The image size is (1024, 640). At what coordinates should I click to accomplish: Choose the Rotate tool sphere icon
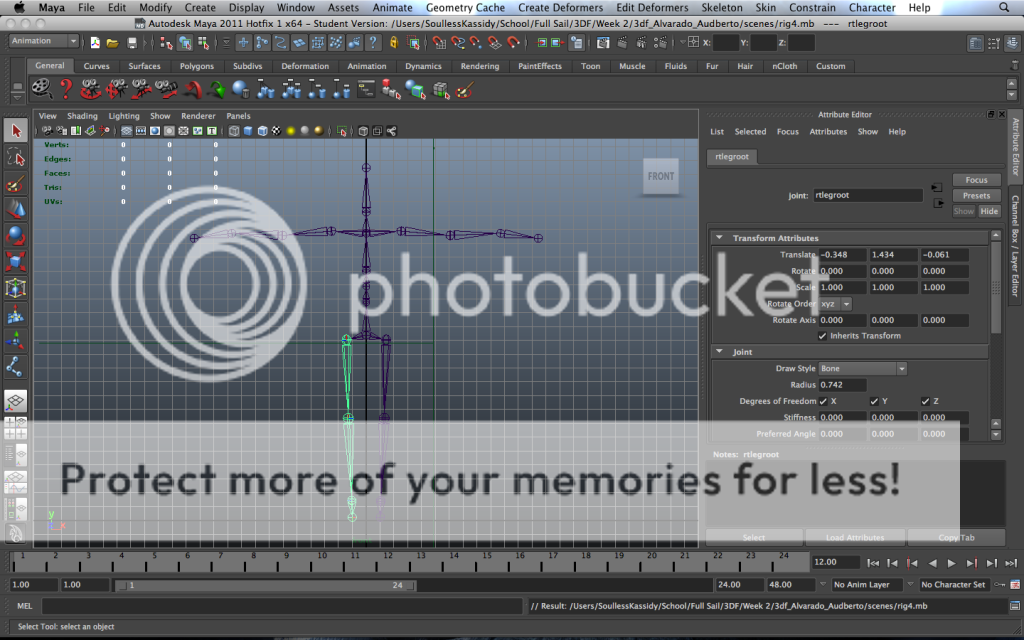(16, 235)
